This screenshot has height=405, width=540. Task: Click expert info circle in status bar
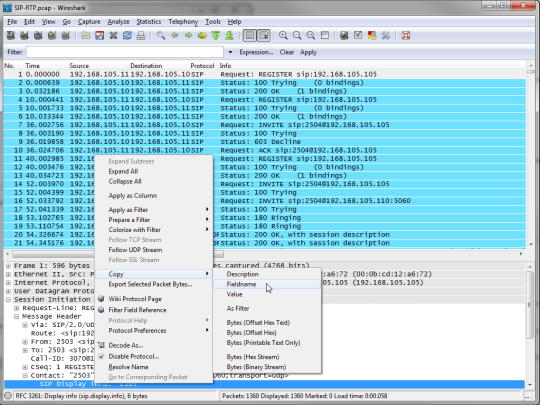tap(8, 396)
